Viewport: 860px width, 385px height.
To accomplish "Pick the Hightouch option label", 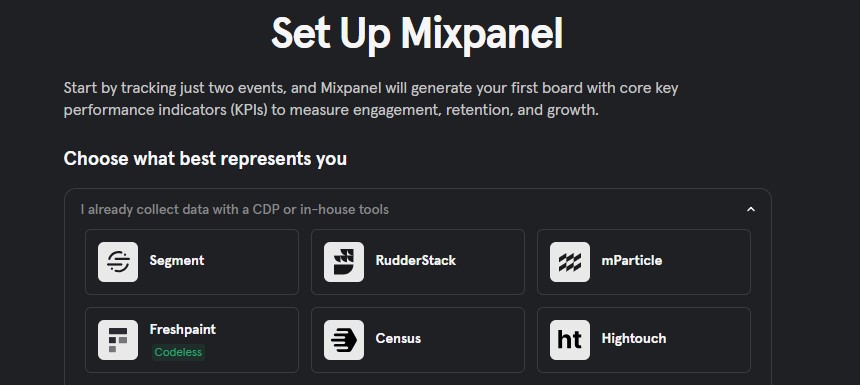I will tap(633, 338).
